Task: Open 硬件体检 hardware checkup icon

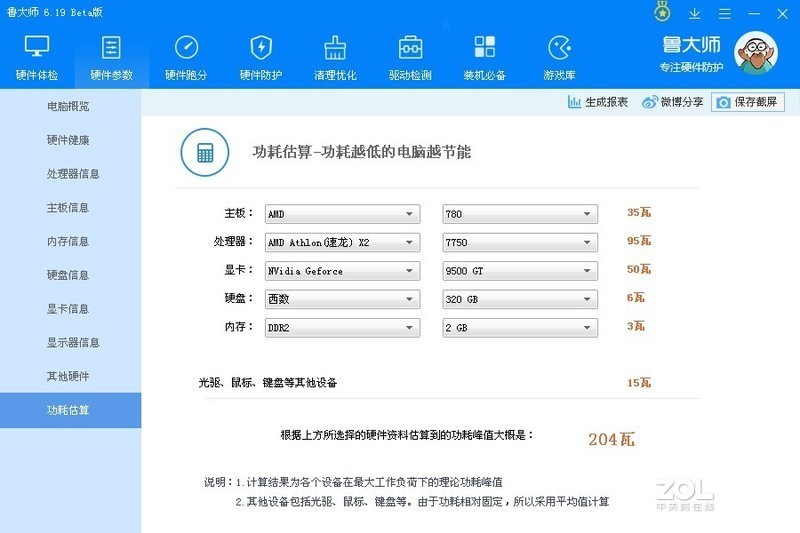Action: coord(37,47)
